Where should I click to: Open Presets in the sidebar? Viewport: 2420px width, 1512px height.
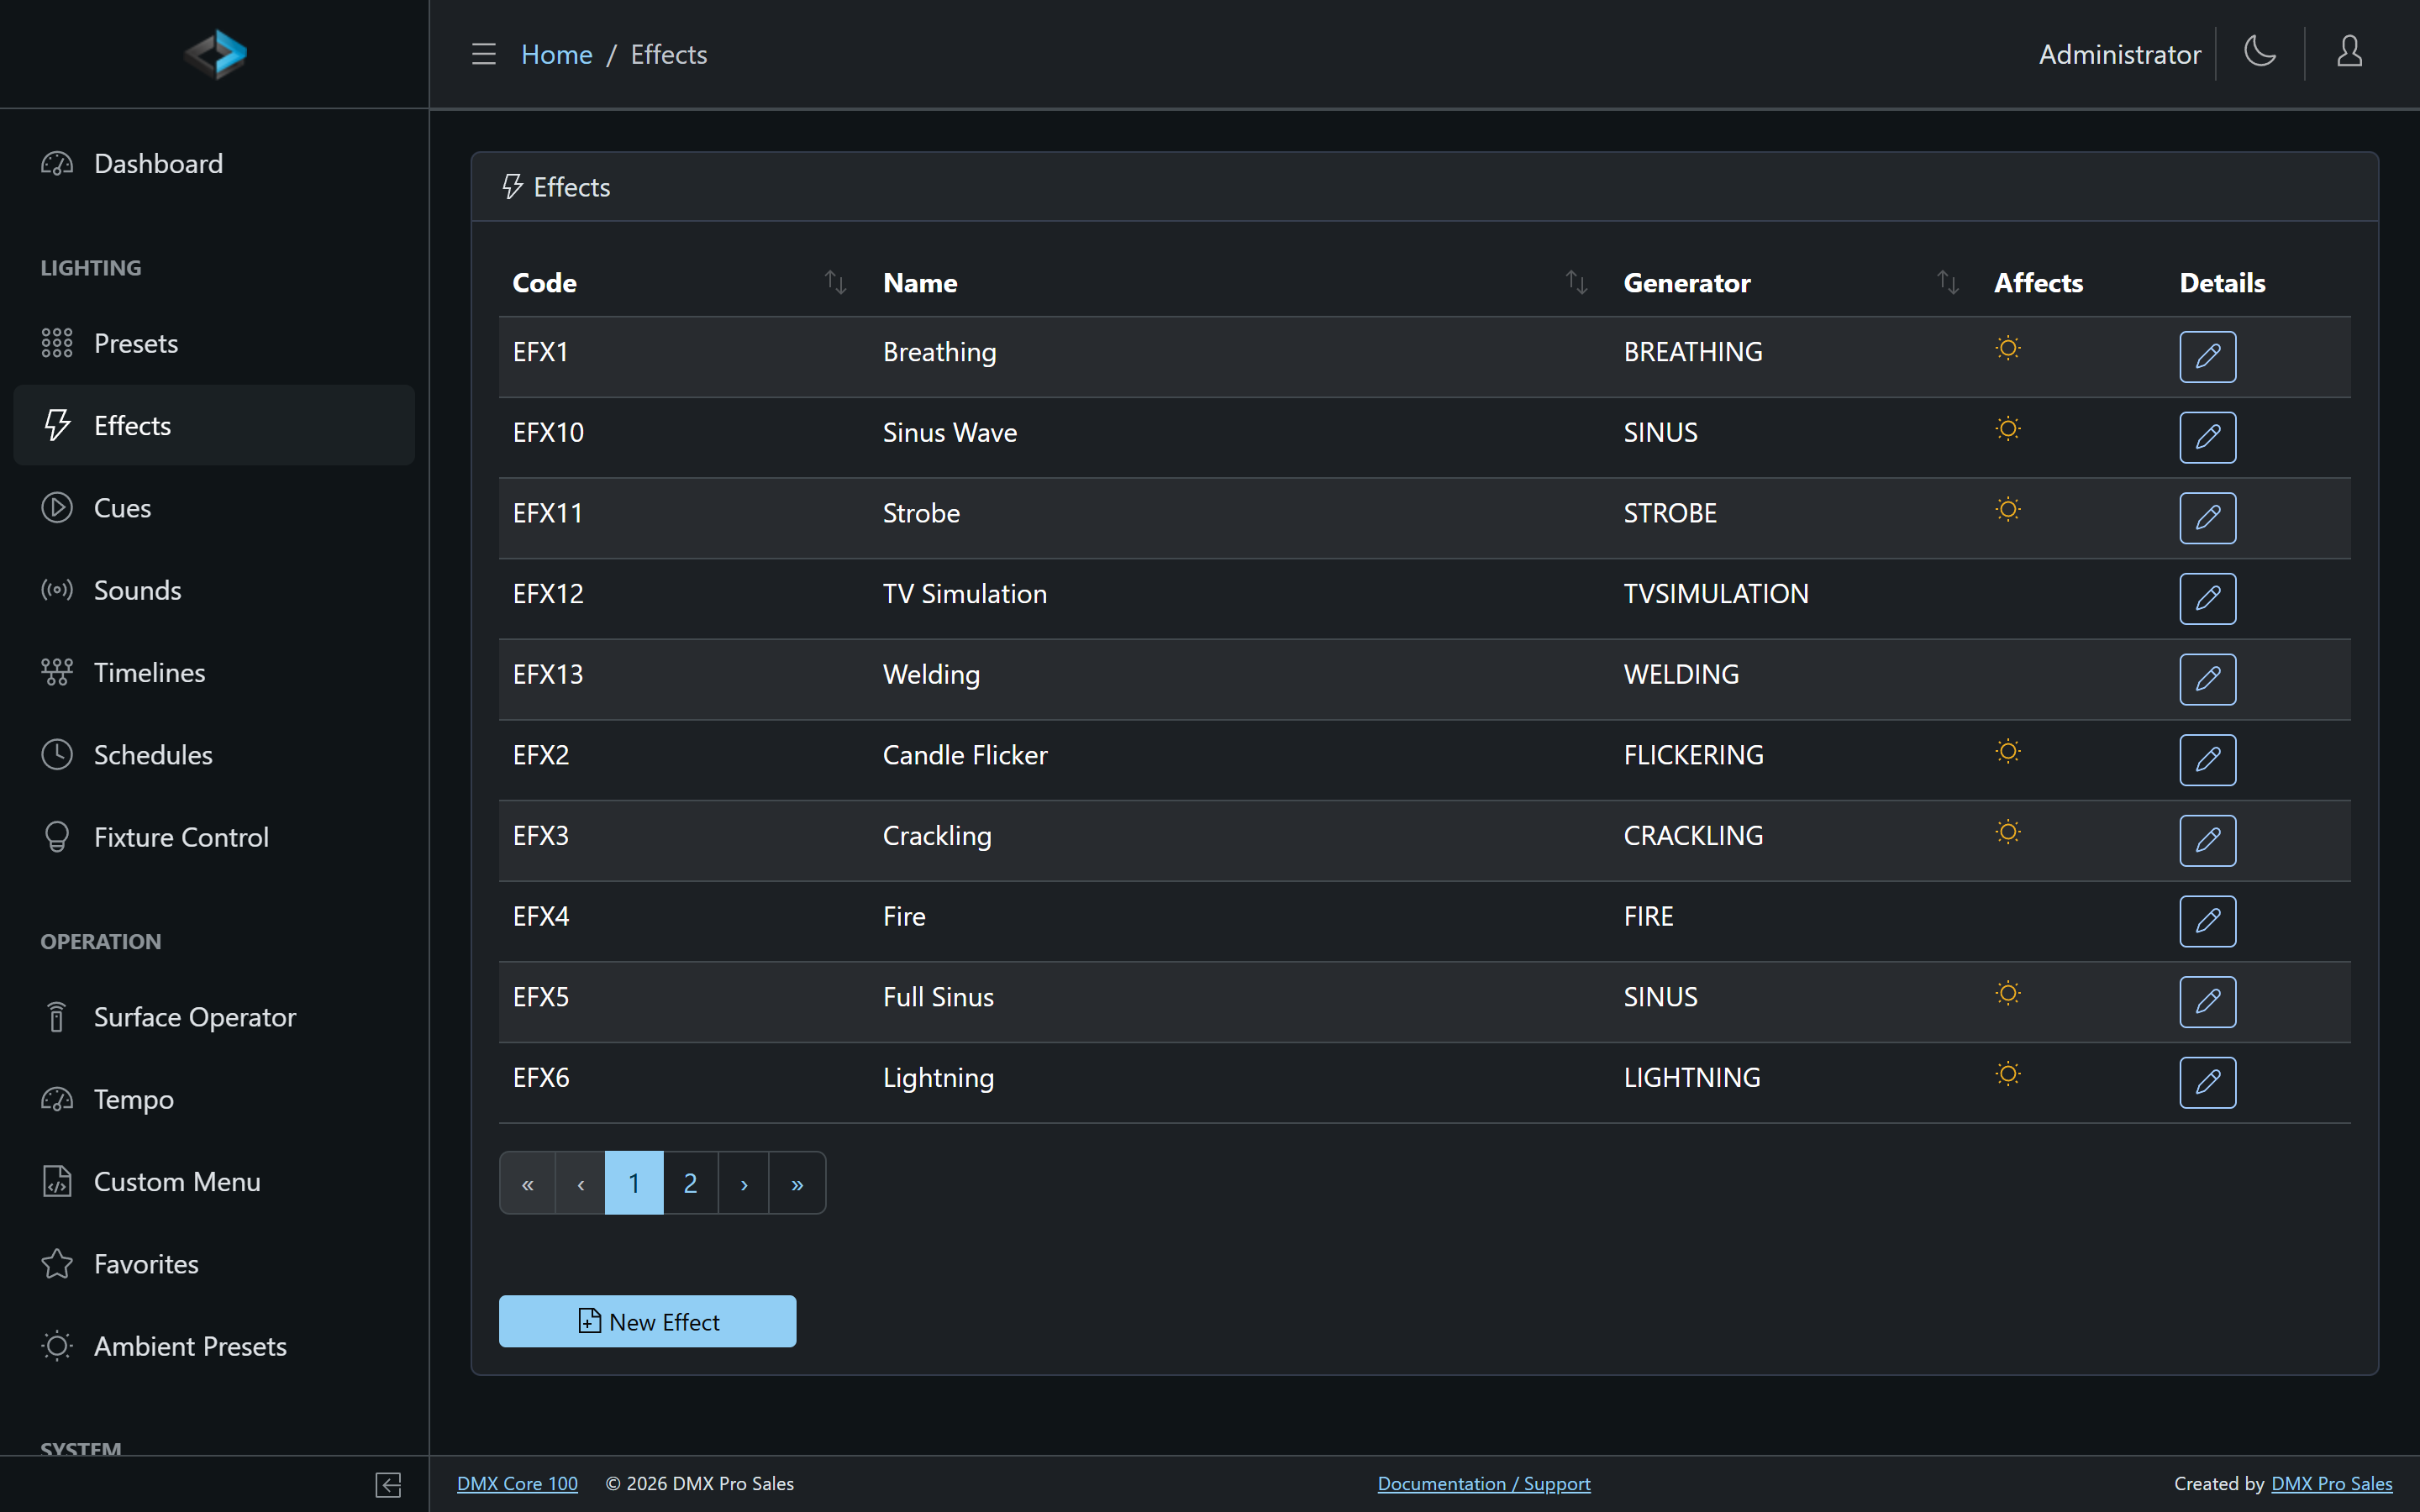[x=214, y=344]
